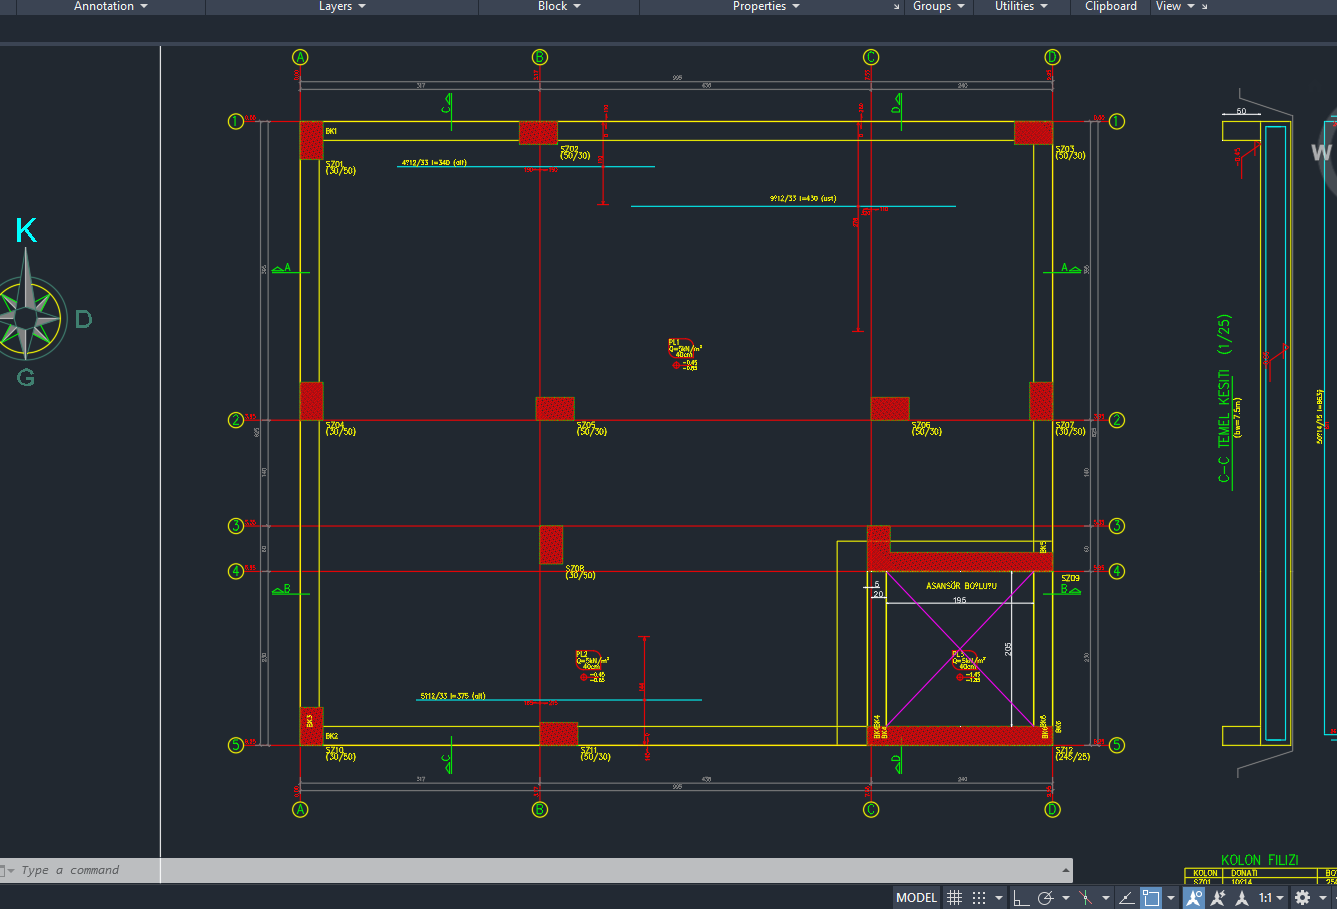Open the workspace switching gear icon
This screenshot has height=909, width=1337.
coord(1302,898)
